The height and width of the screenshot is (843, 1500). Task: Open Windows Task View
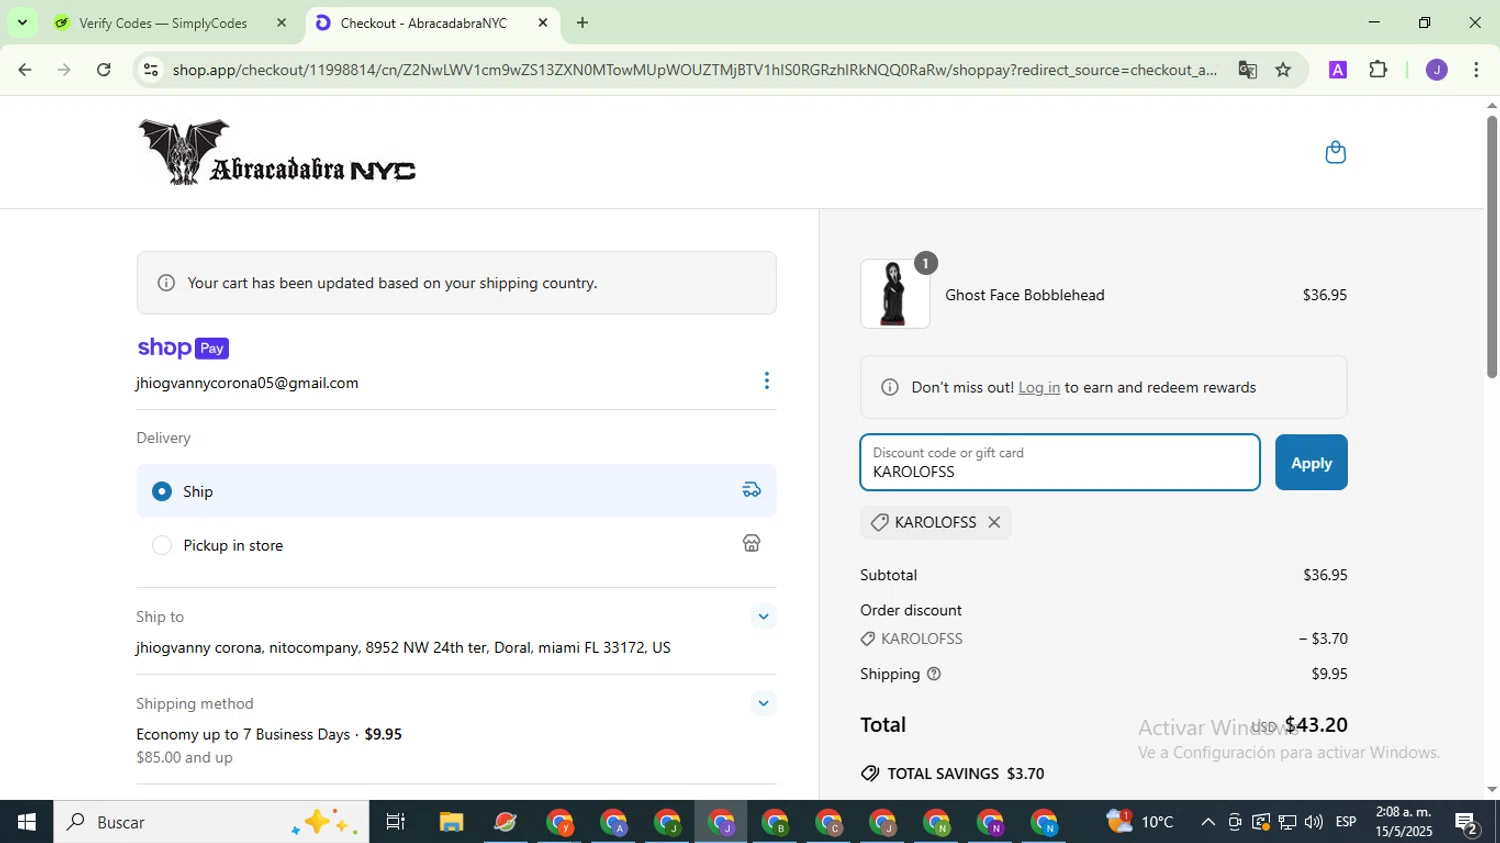pyautogui.click(x=396, y=822)
